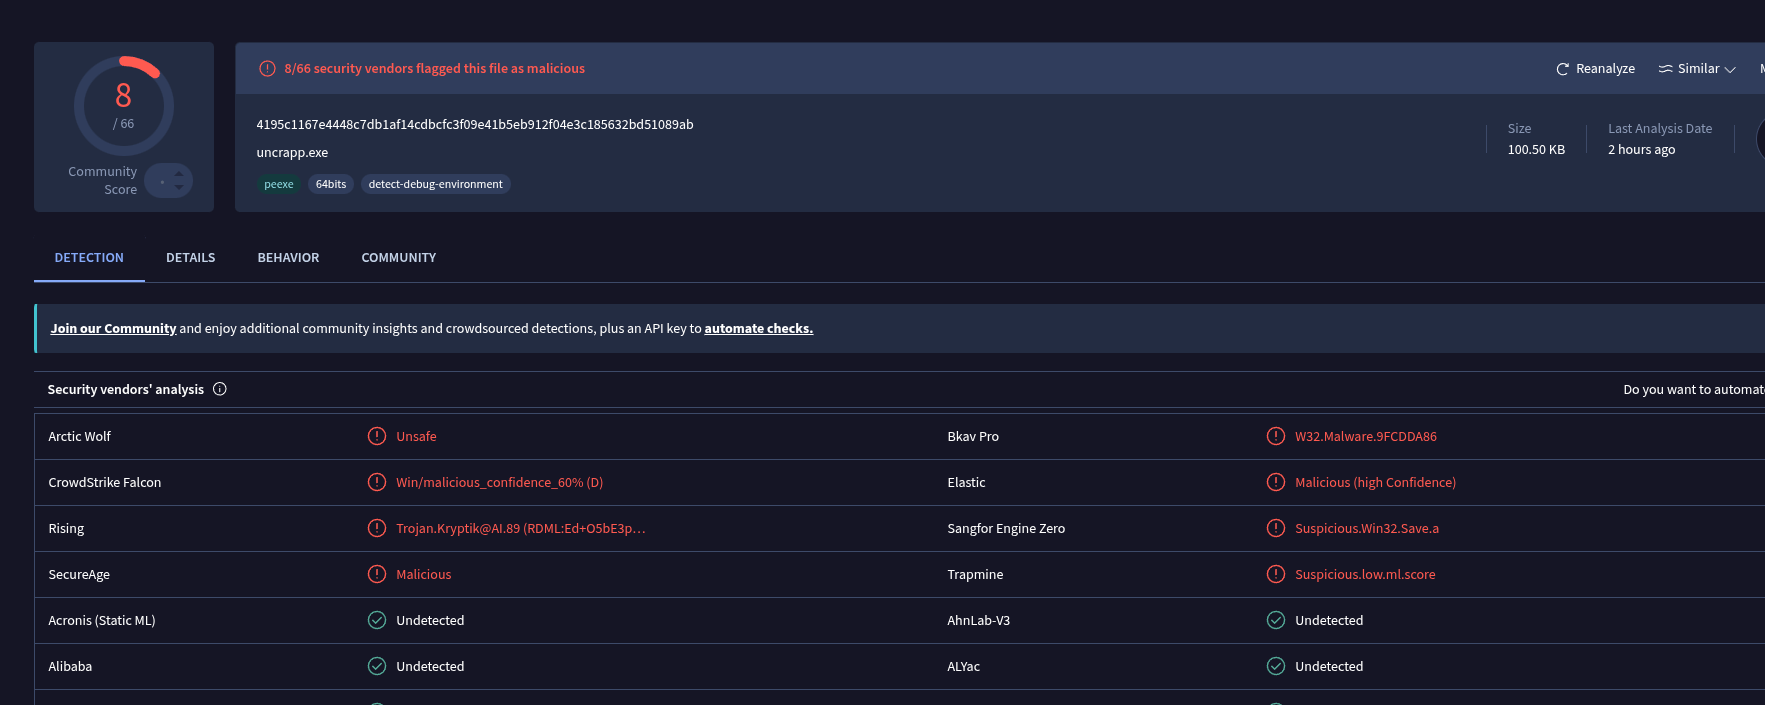Click the Reanalyze refresh icon
Screen dimensions: 1765x705
1562,69
